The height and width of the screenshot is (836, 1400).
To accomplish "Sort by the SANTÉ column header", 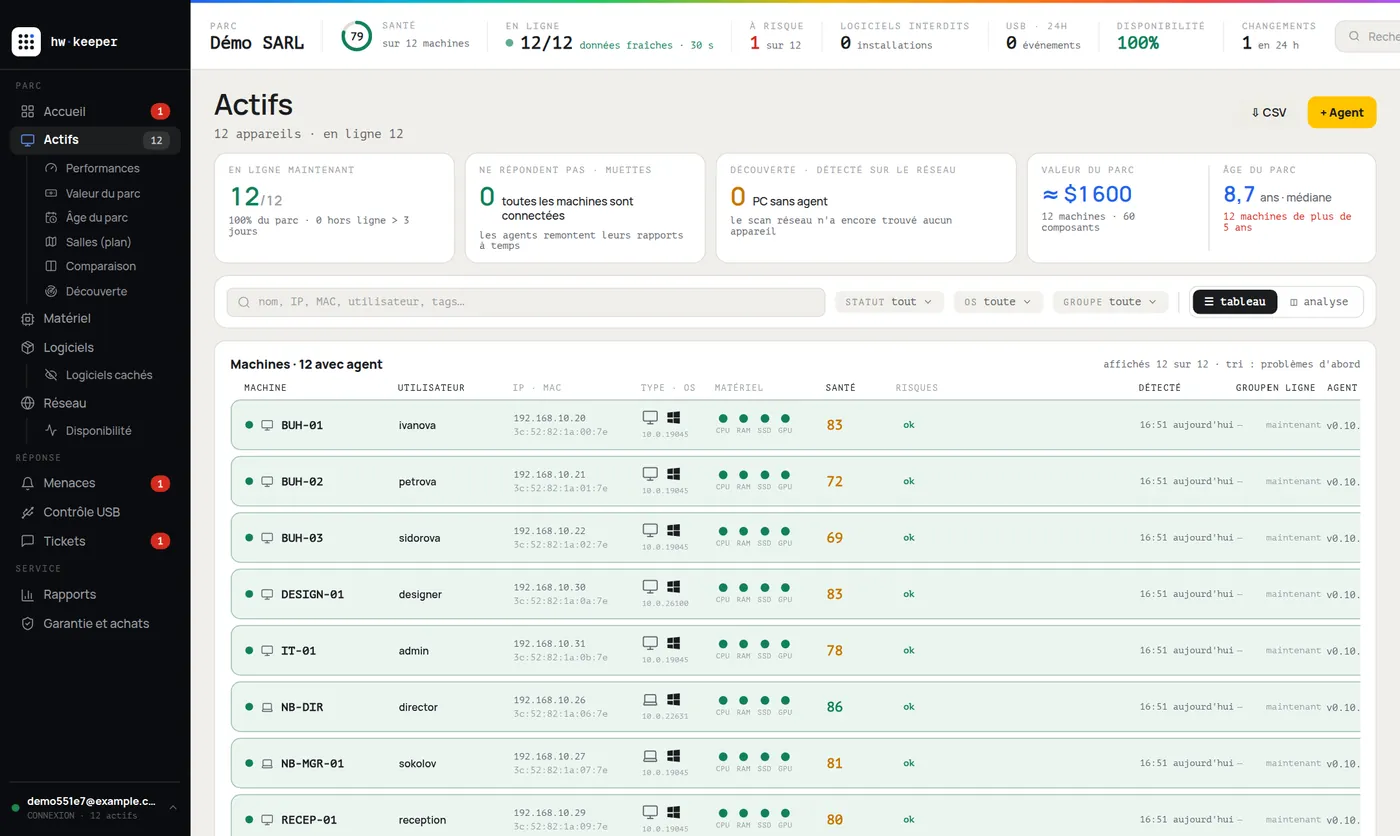I will click(x=840, y=388).
